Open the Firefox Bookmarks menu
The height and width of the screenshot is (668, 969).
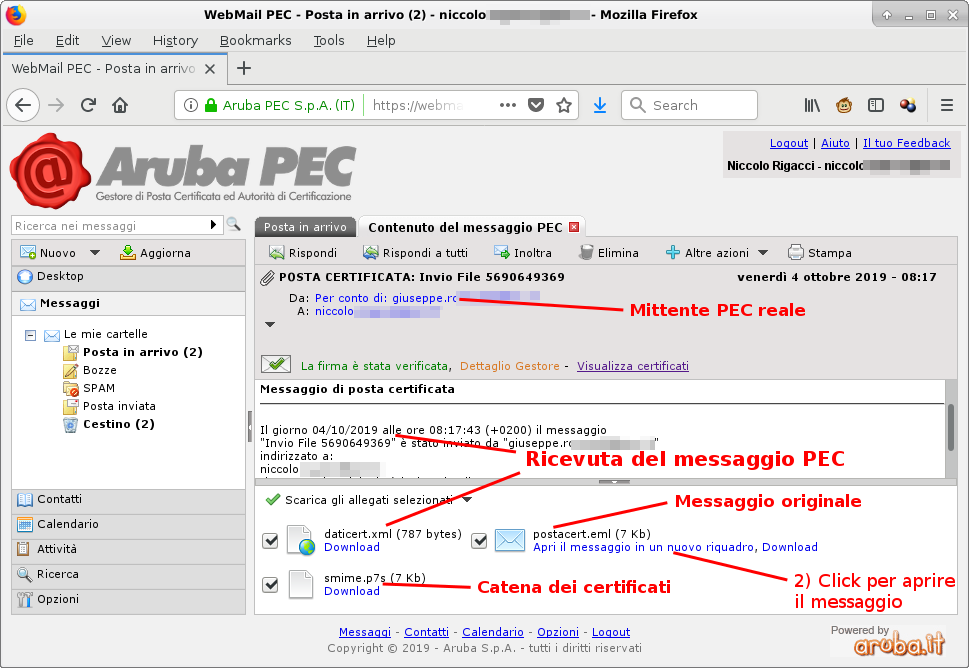[x=256, y=40]
